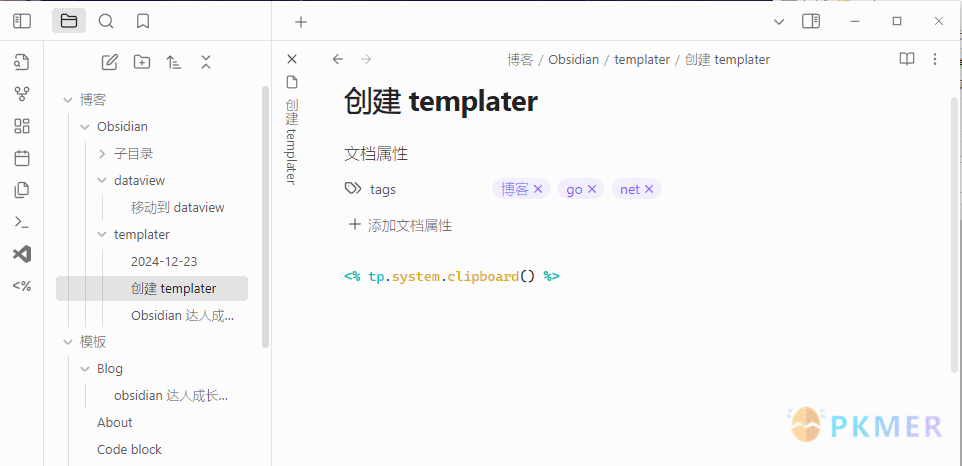Expand the 子目录 folder
The height and width of the screenshot is (466, 962).
[x=102, y=154]
